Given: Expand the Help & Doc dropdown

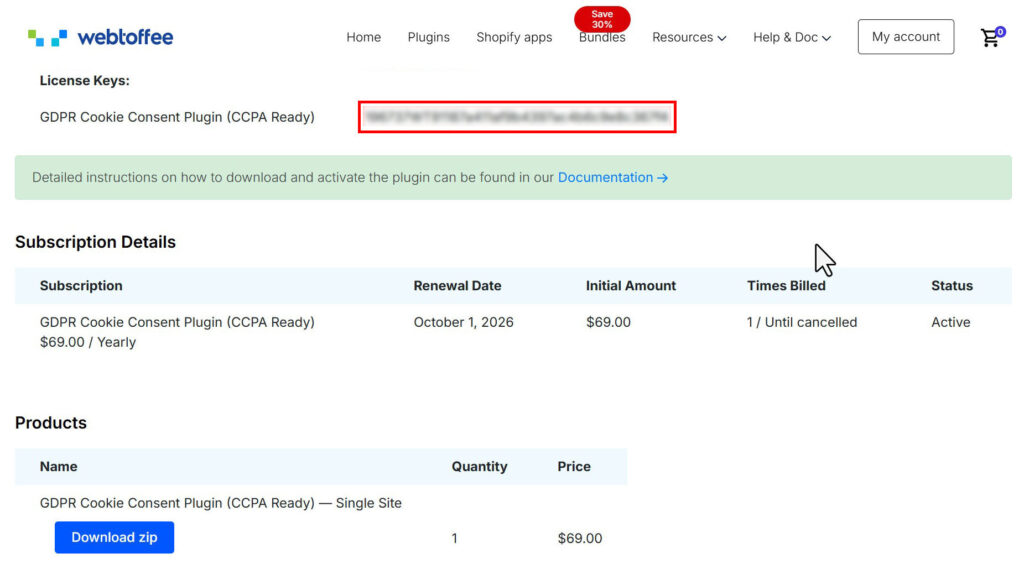Looking at the screenshot, I should (792, 37).
